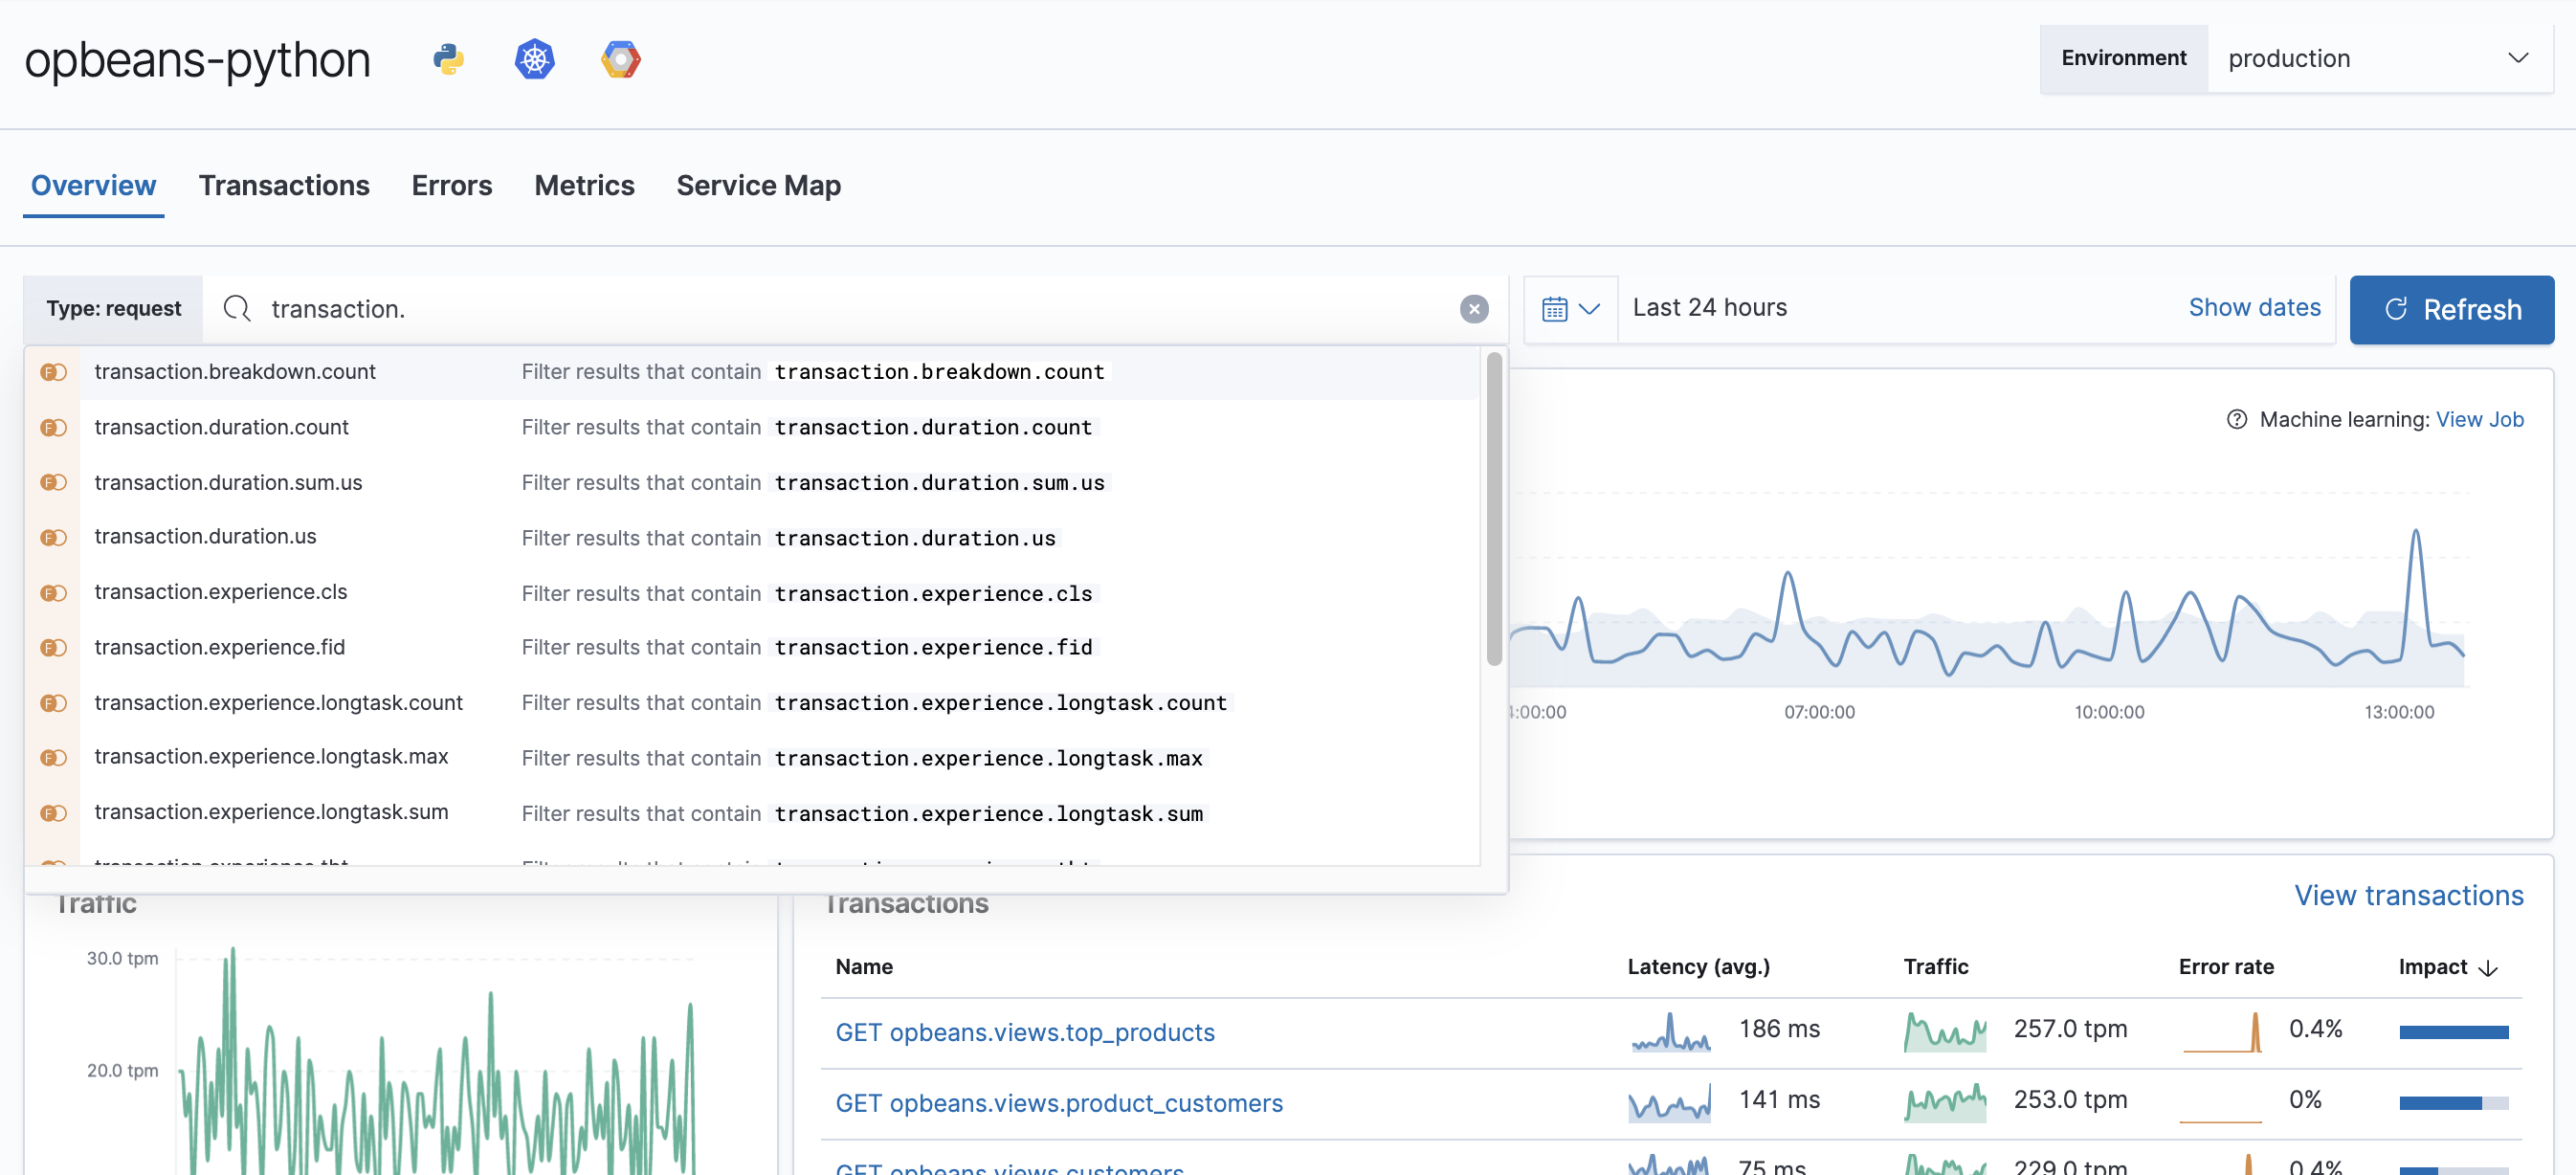This screenshot has height=1175, width=2576.
Task: Switch to the Transactions tab
Action: [284, 185]
